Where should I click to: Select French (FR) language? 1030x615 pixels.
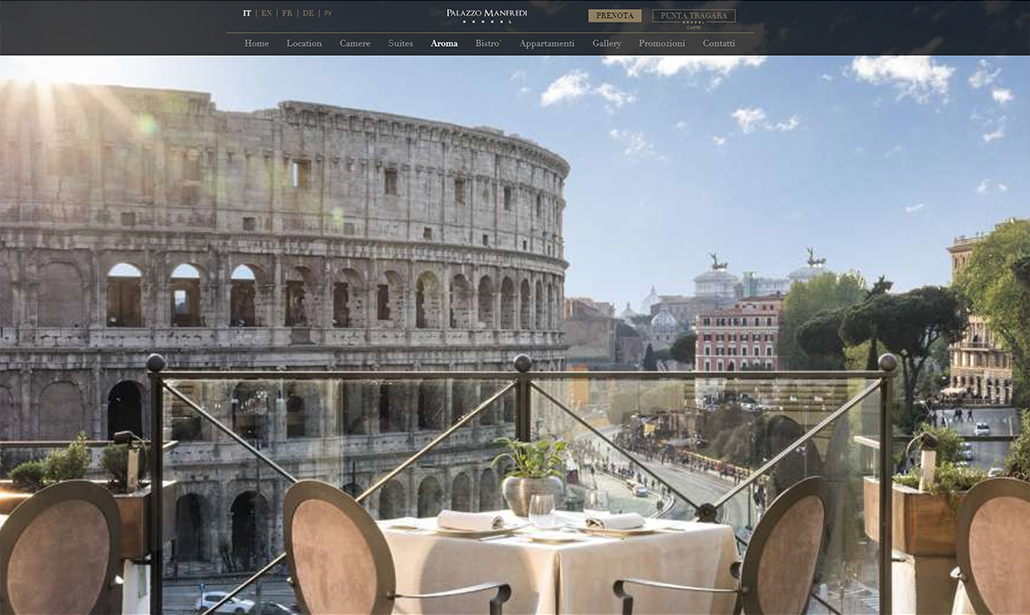(x=287, y=14)
